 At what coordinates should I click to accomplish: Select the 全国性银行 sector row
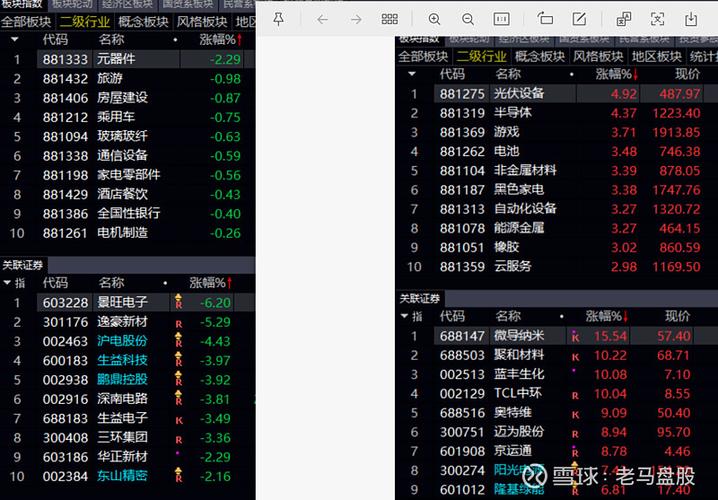pos(128,214)
